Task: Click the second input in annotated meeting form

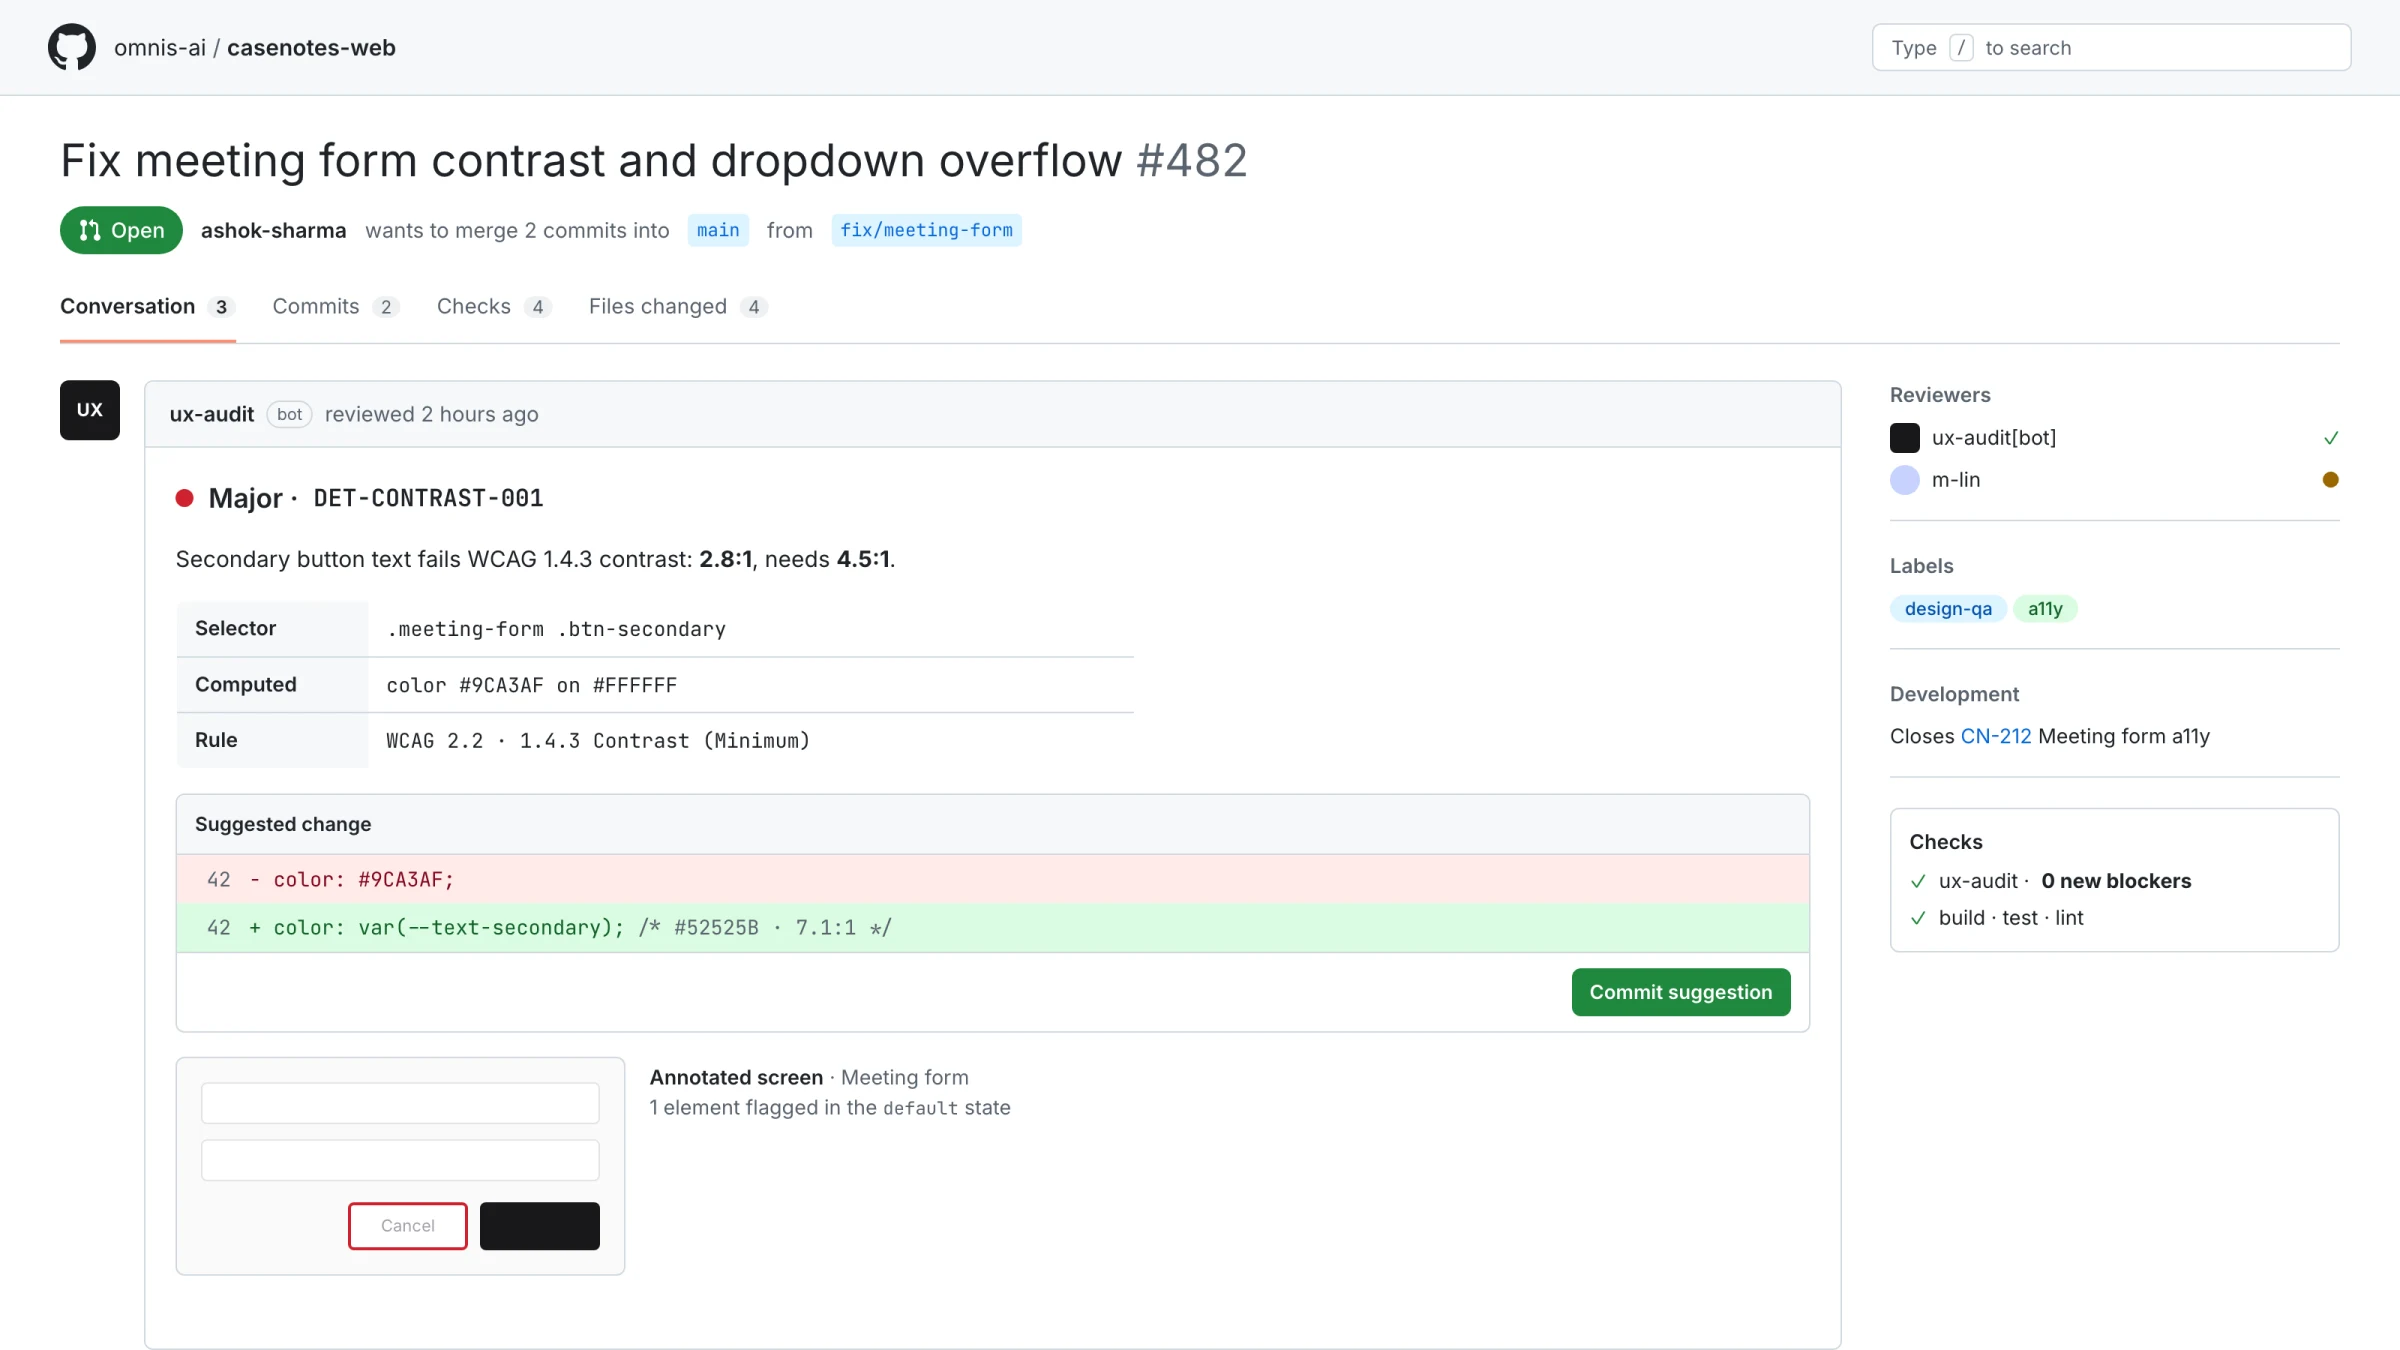Action: click(x=400, y=1160)
